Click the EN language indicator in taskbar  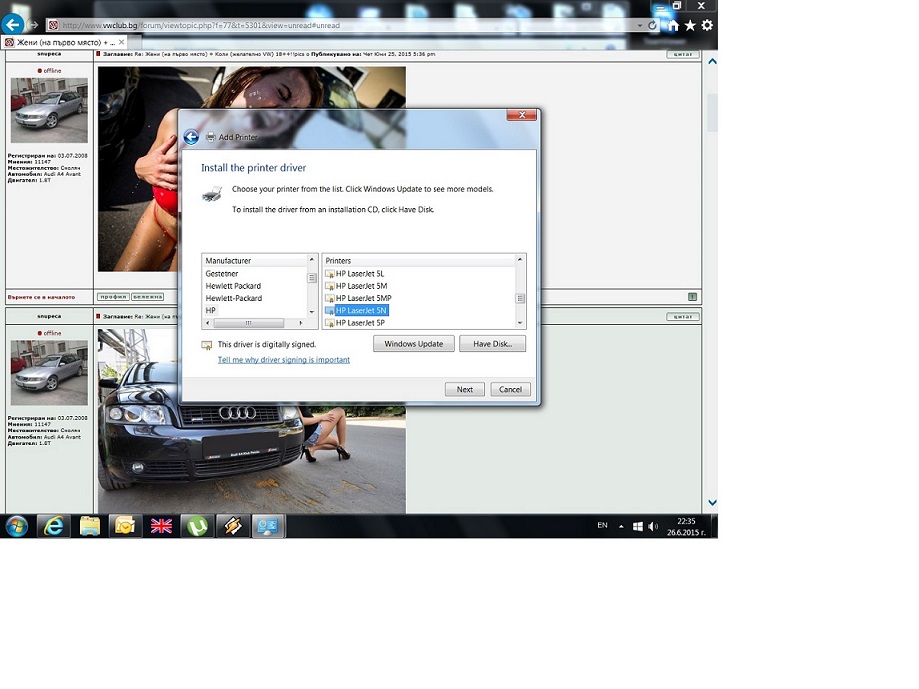point(602,525)
